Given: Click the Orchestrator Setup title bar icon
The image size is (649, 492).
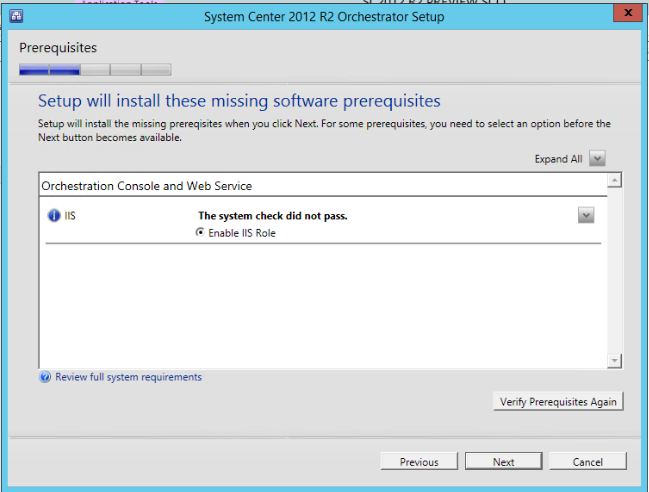Looking at the screenshot, I should click(17, 16).
